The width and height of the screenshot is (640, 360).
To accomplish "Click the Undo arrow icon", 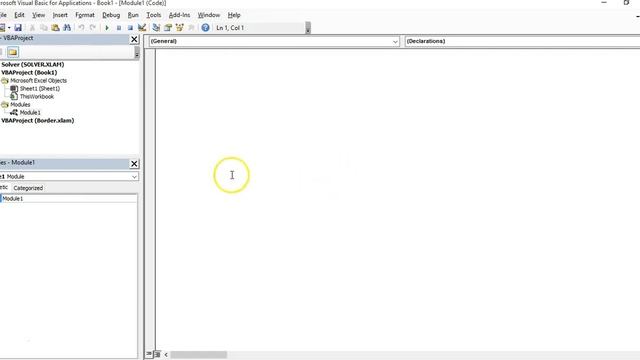I will (x=81, y=28).
